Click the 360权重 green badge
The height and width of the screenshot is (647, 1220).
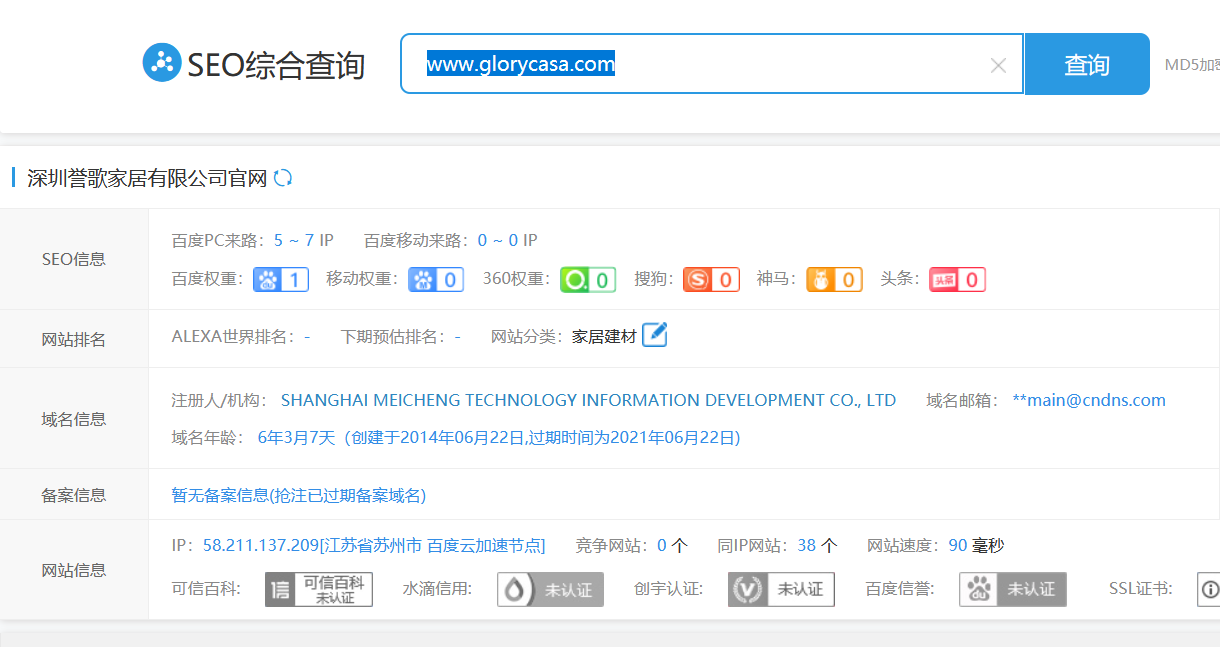[x=587, y=279]
